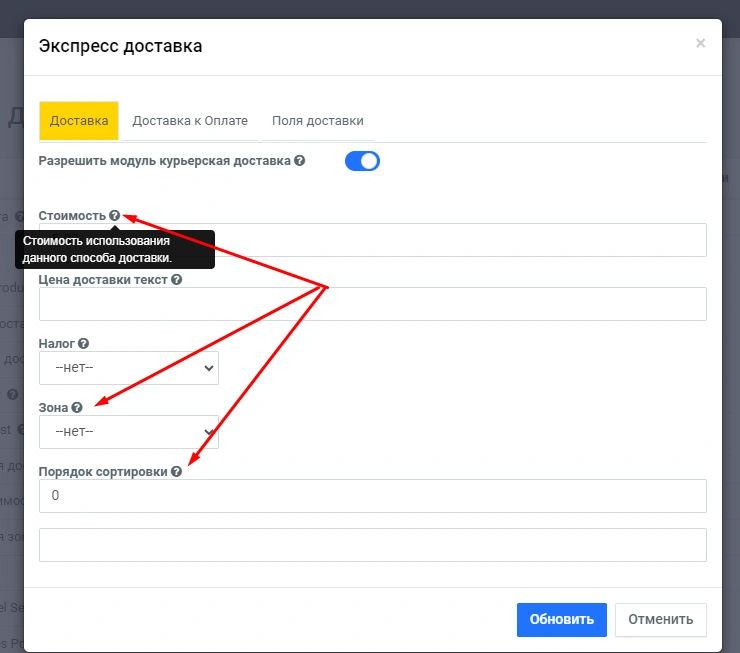Disable the курьерская доставка module toggle
Screen dimensions: 740x653
[x=362, y=161]
